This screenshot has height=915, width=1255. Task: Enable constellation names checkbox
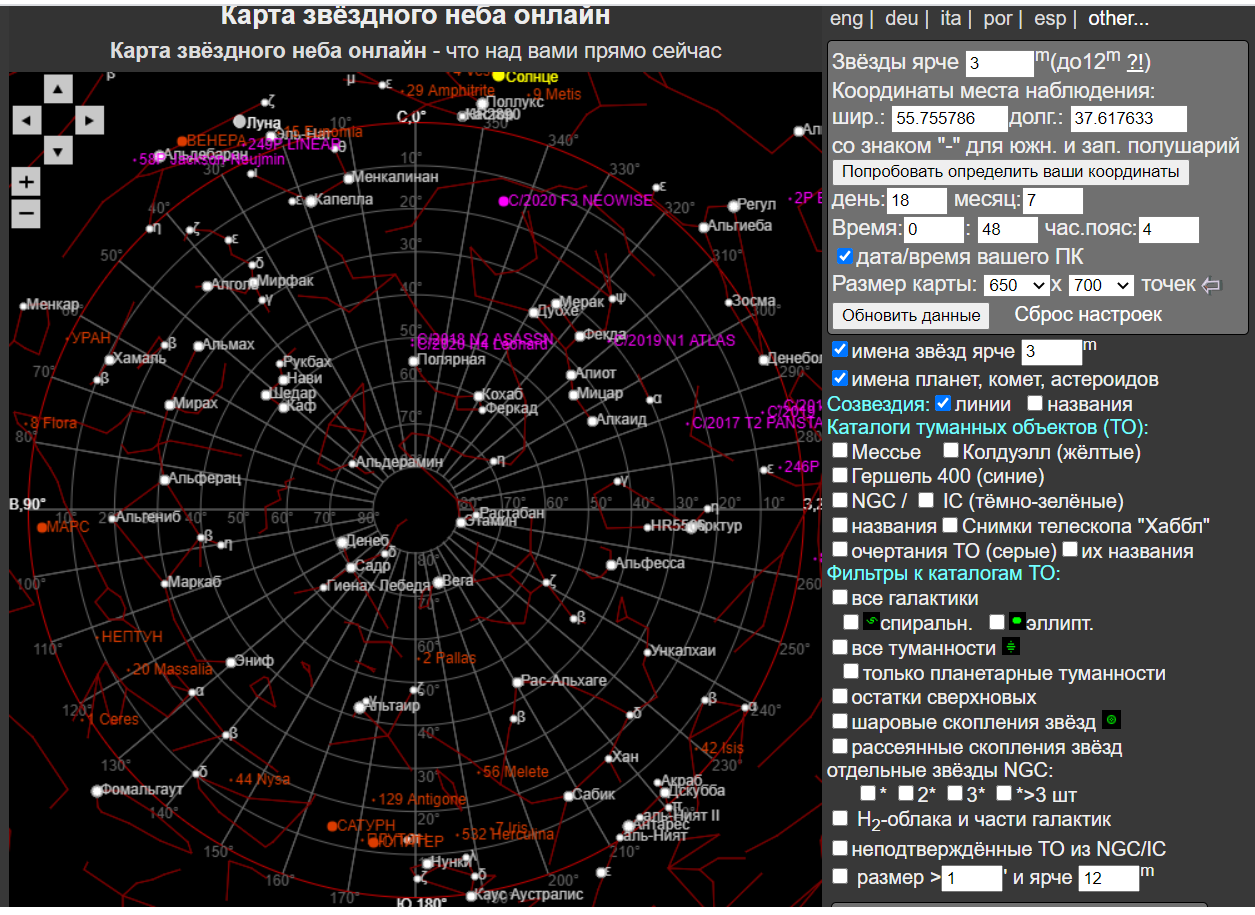click(x=1036, y=404)
